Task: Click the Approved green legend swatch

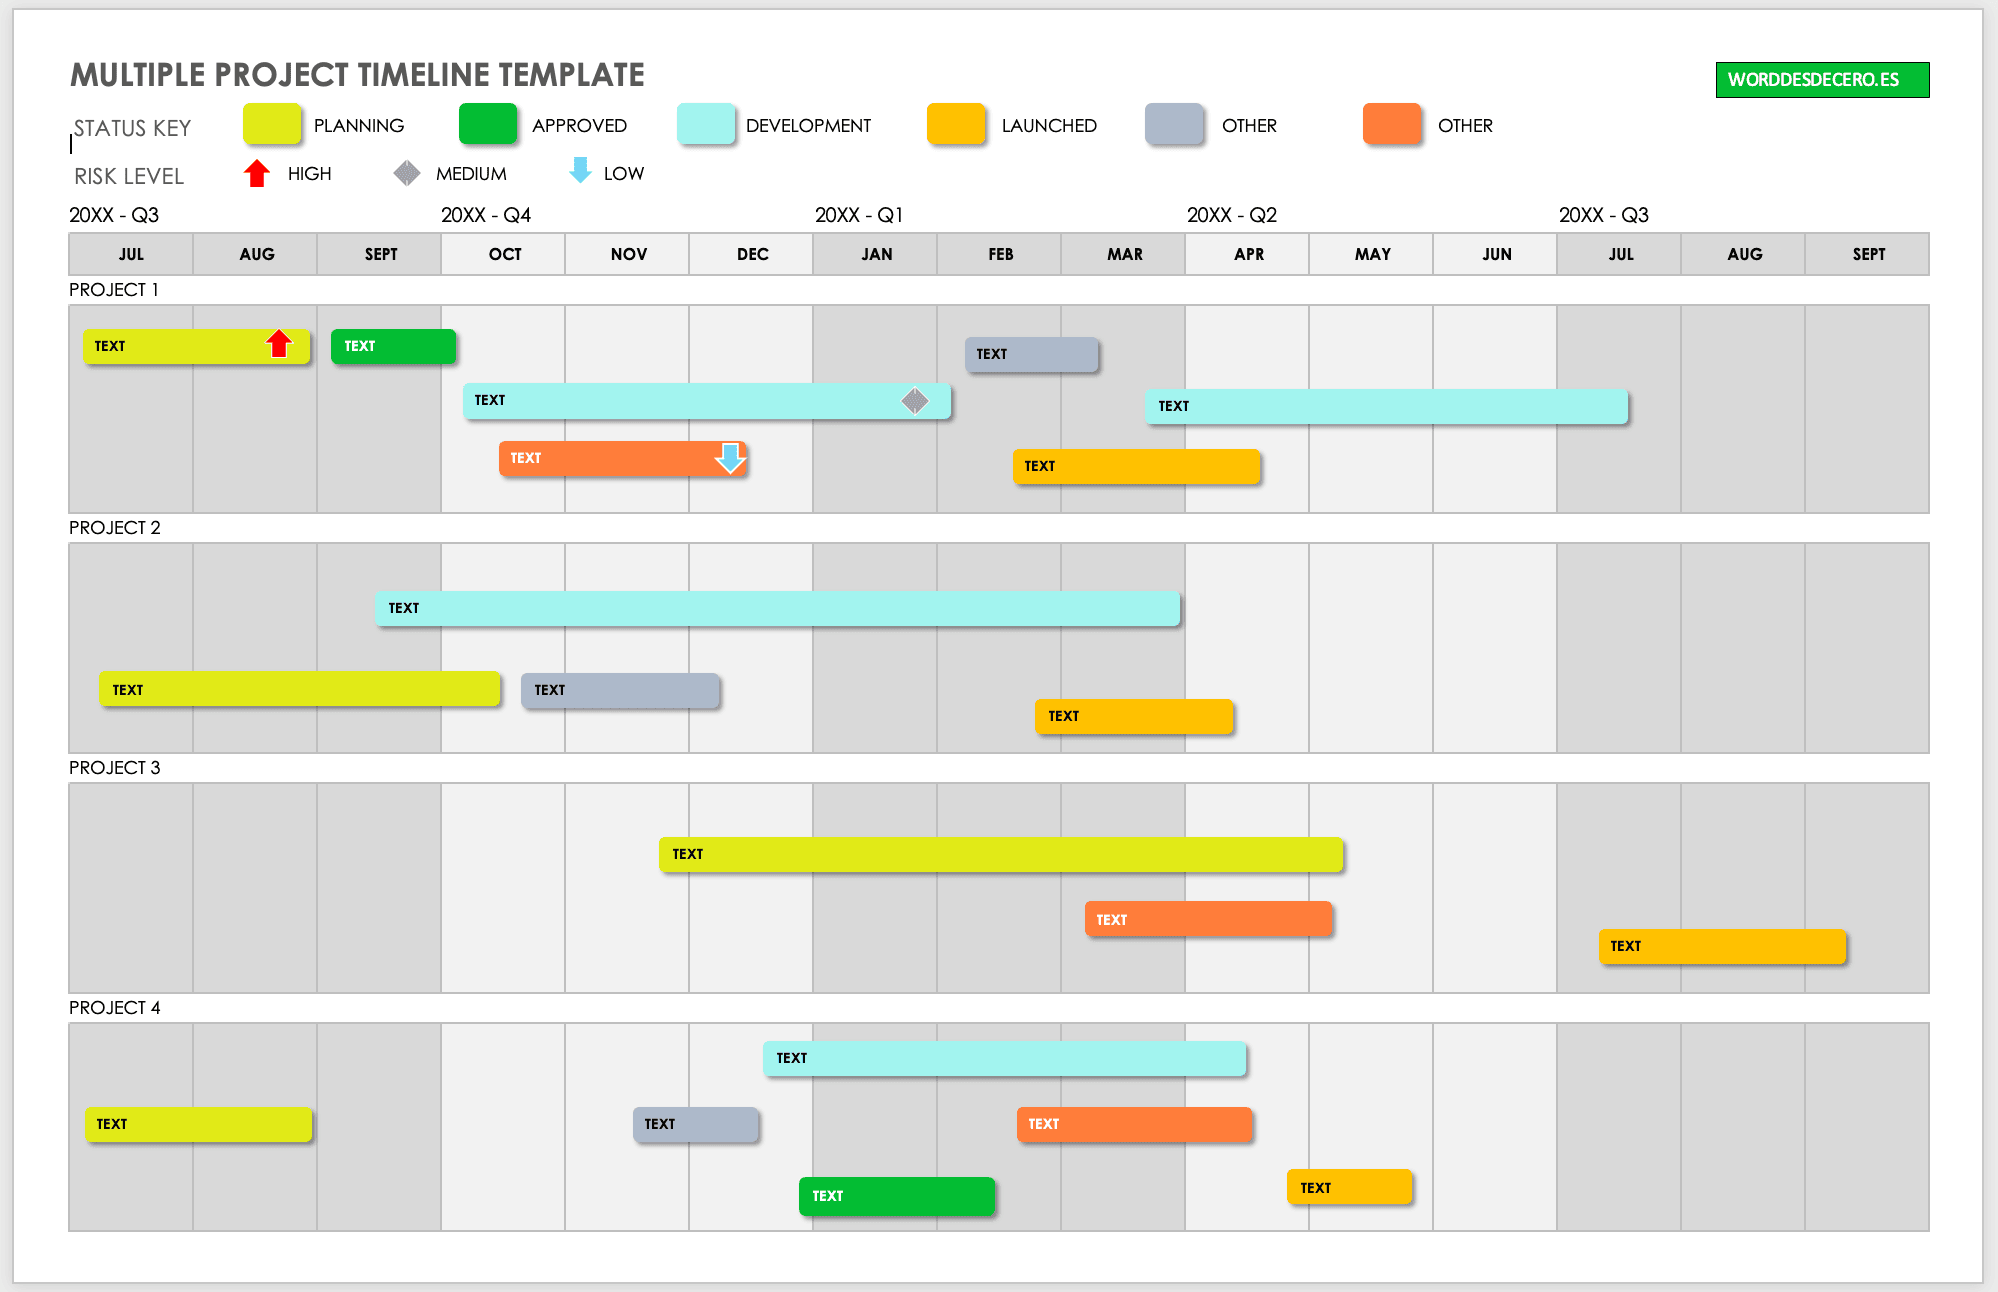Action: click(488, 124)
